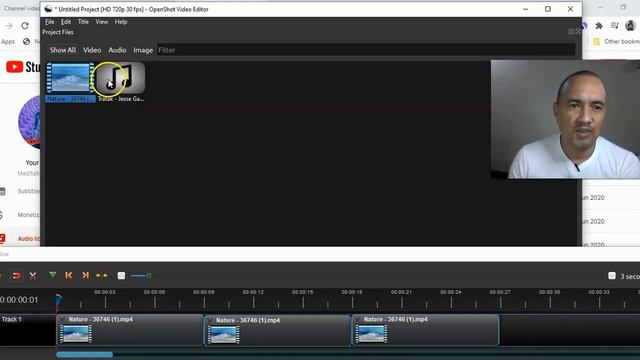Click thumbnail inside the first timeline clip
The height and width of the screenshot is (360, 640).
(x=76, y=334)
